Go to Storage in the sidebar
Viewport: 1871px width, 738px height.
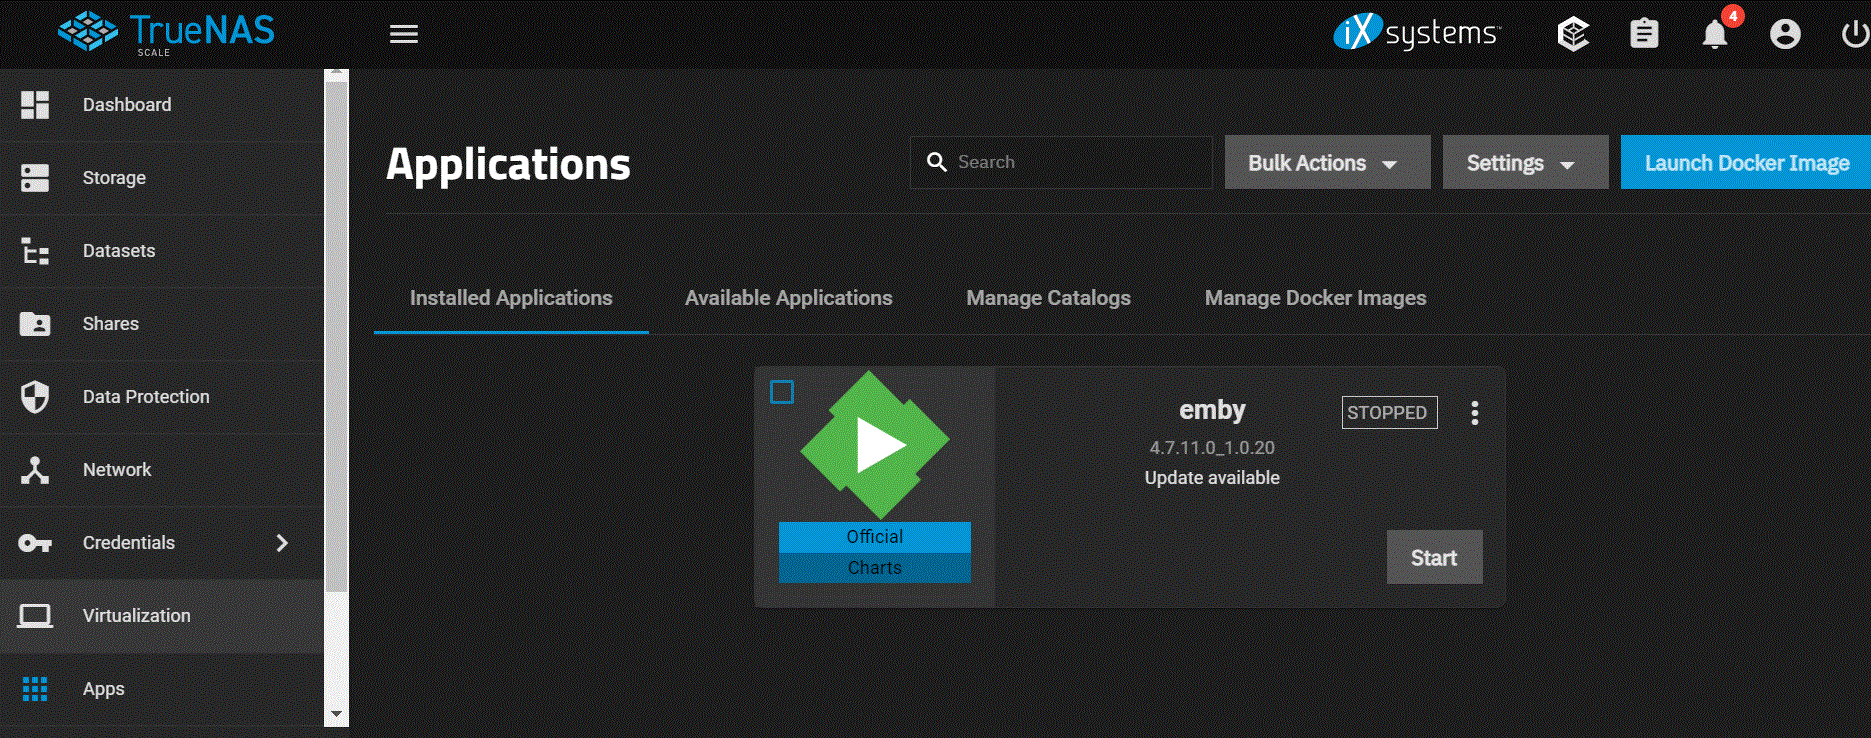(114, 178)
